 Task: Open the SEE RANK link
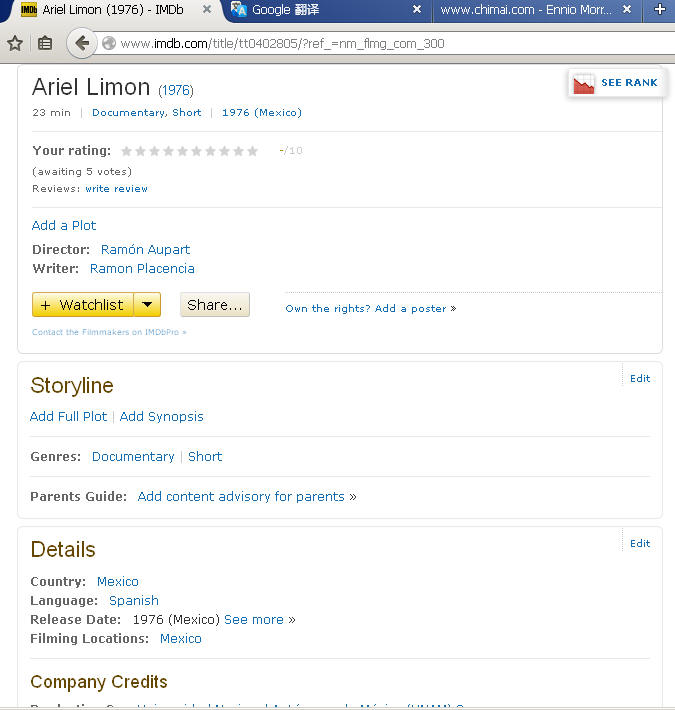tap(629, 82)
